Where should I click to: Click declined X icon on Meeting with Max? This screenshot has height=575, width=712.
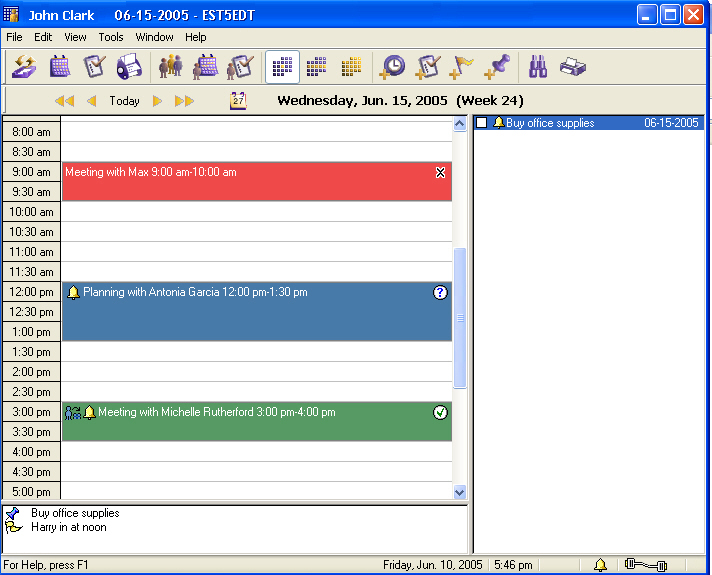440,172
